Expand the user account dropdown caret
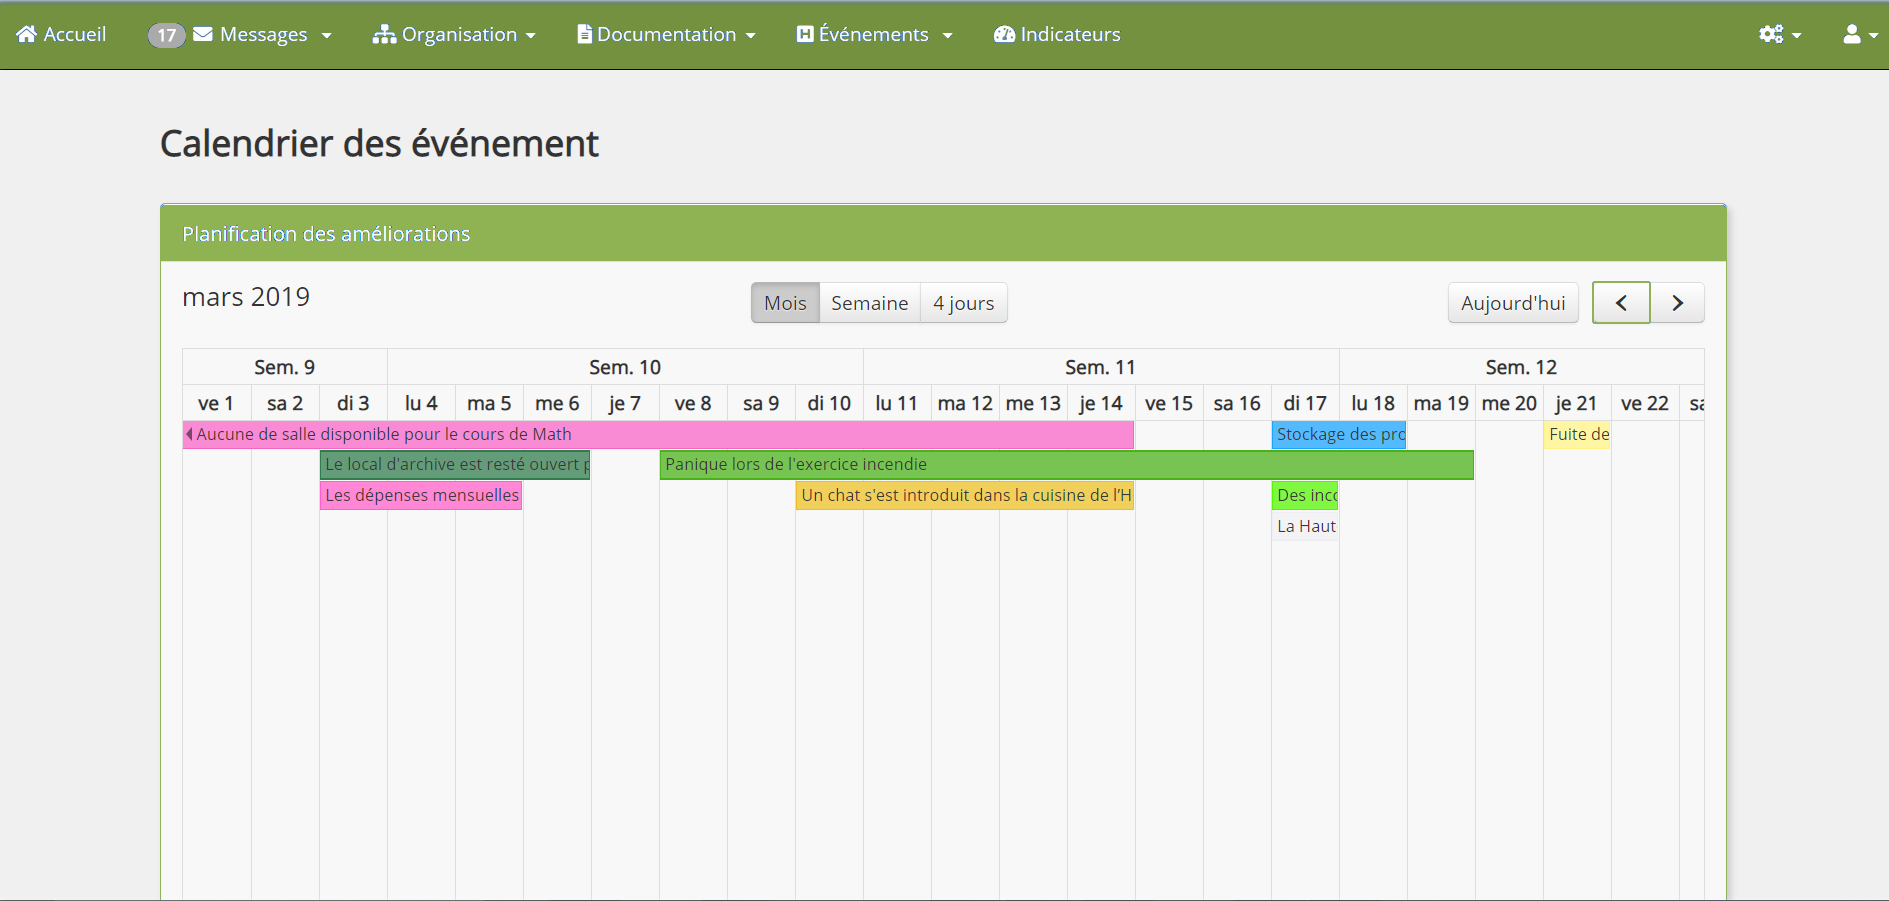This screenshot has height=901, width=1889. [x=1873, y=35]
